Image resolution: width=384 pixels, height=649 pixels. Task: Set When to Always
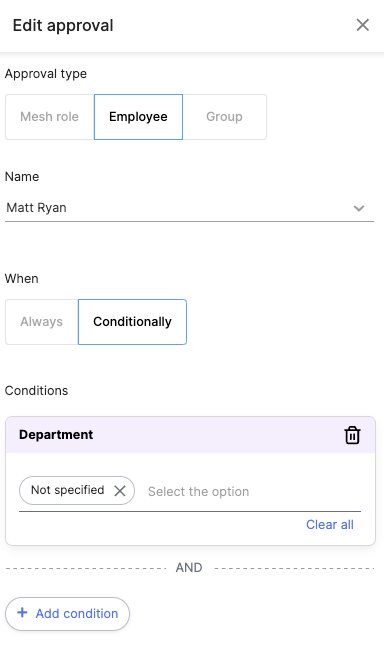(42, 322)
